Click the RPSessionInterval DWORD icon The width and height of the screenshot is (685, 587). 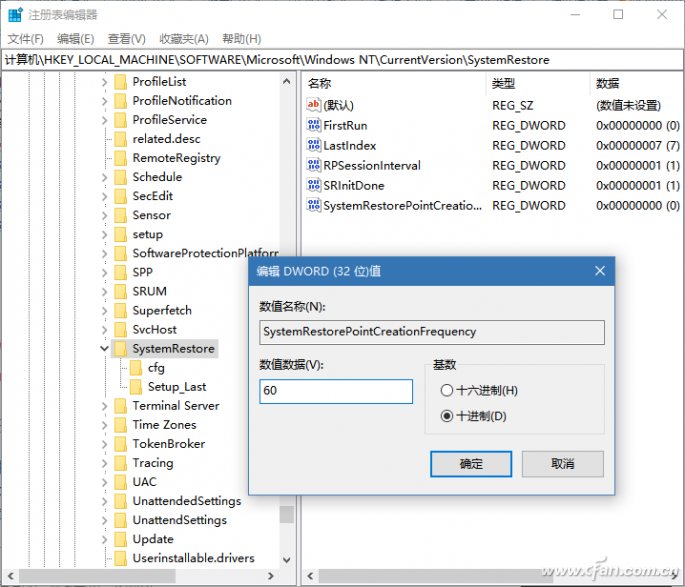coord(313,165)
